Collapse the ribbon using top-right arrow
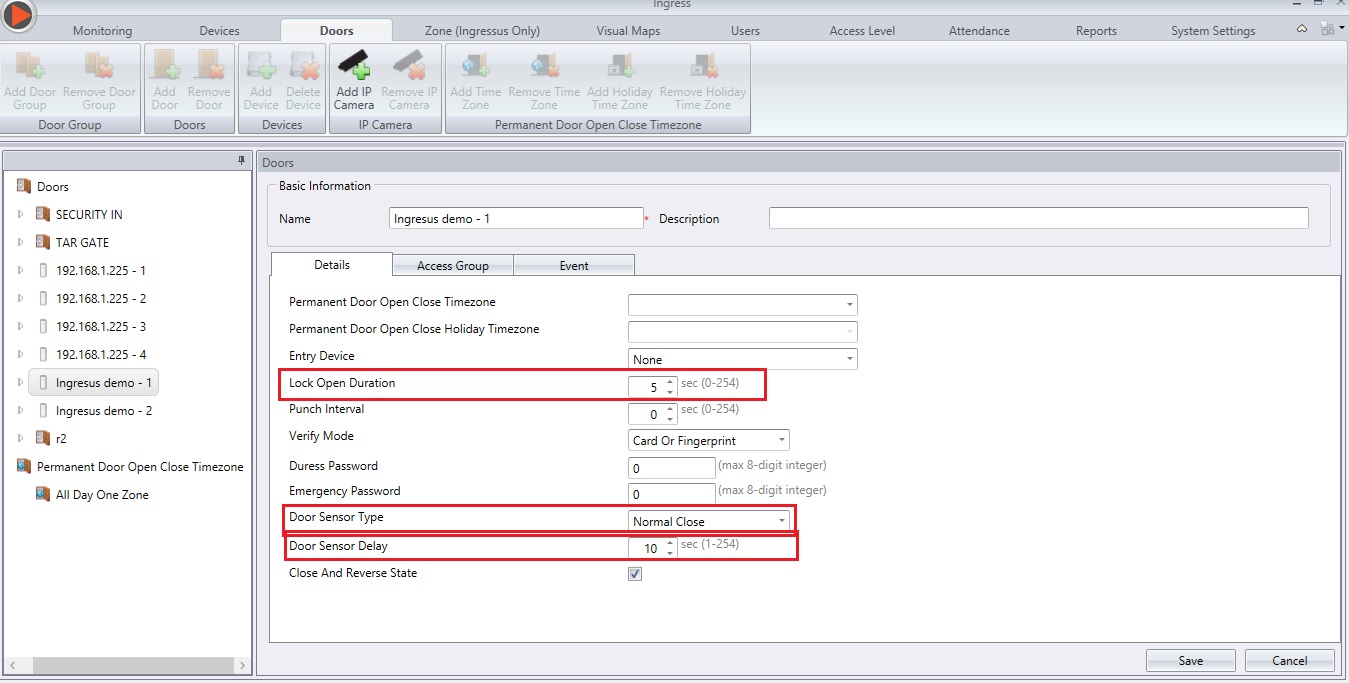Screen dimensions: 1349x683 1302,29
